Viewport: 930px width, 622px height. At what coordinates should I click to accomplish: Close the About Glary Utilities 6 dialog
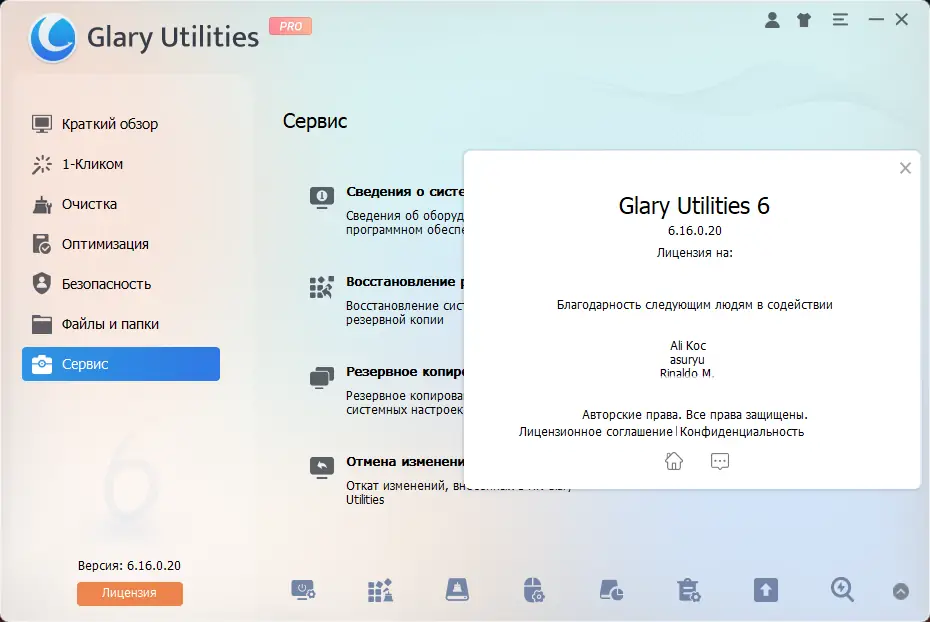click(x=905, y=168)
